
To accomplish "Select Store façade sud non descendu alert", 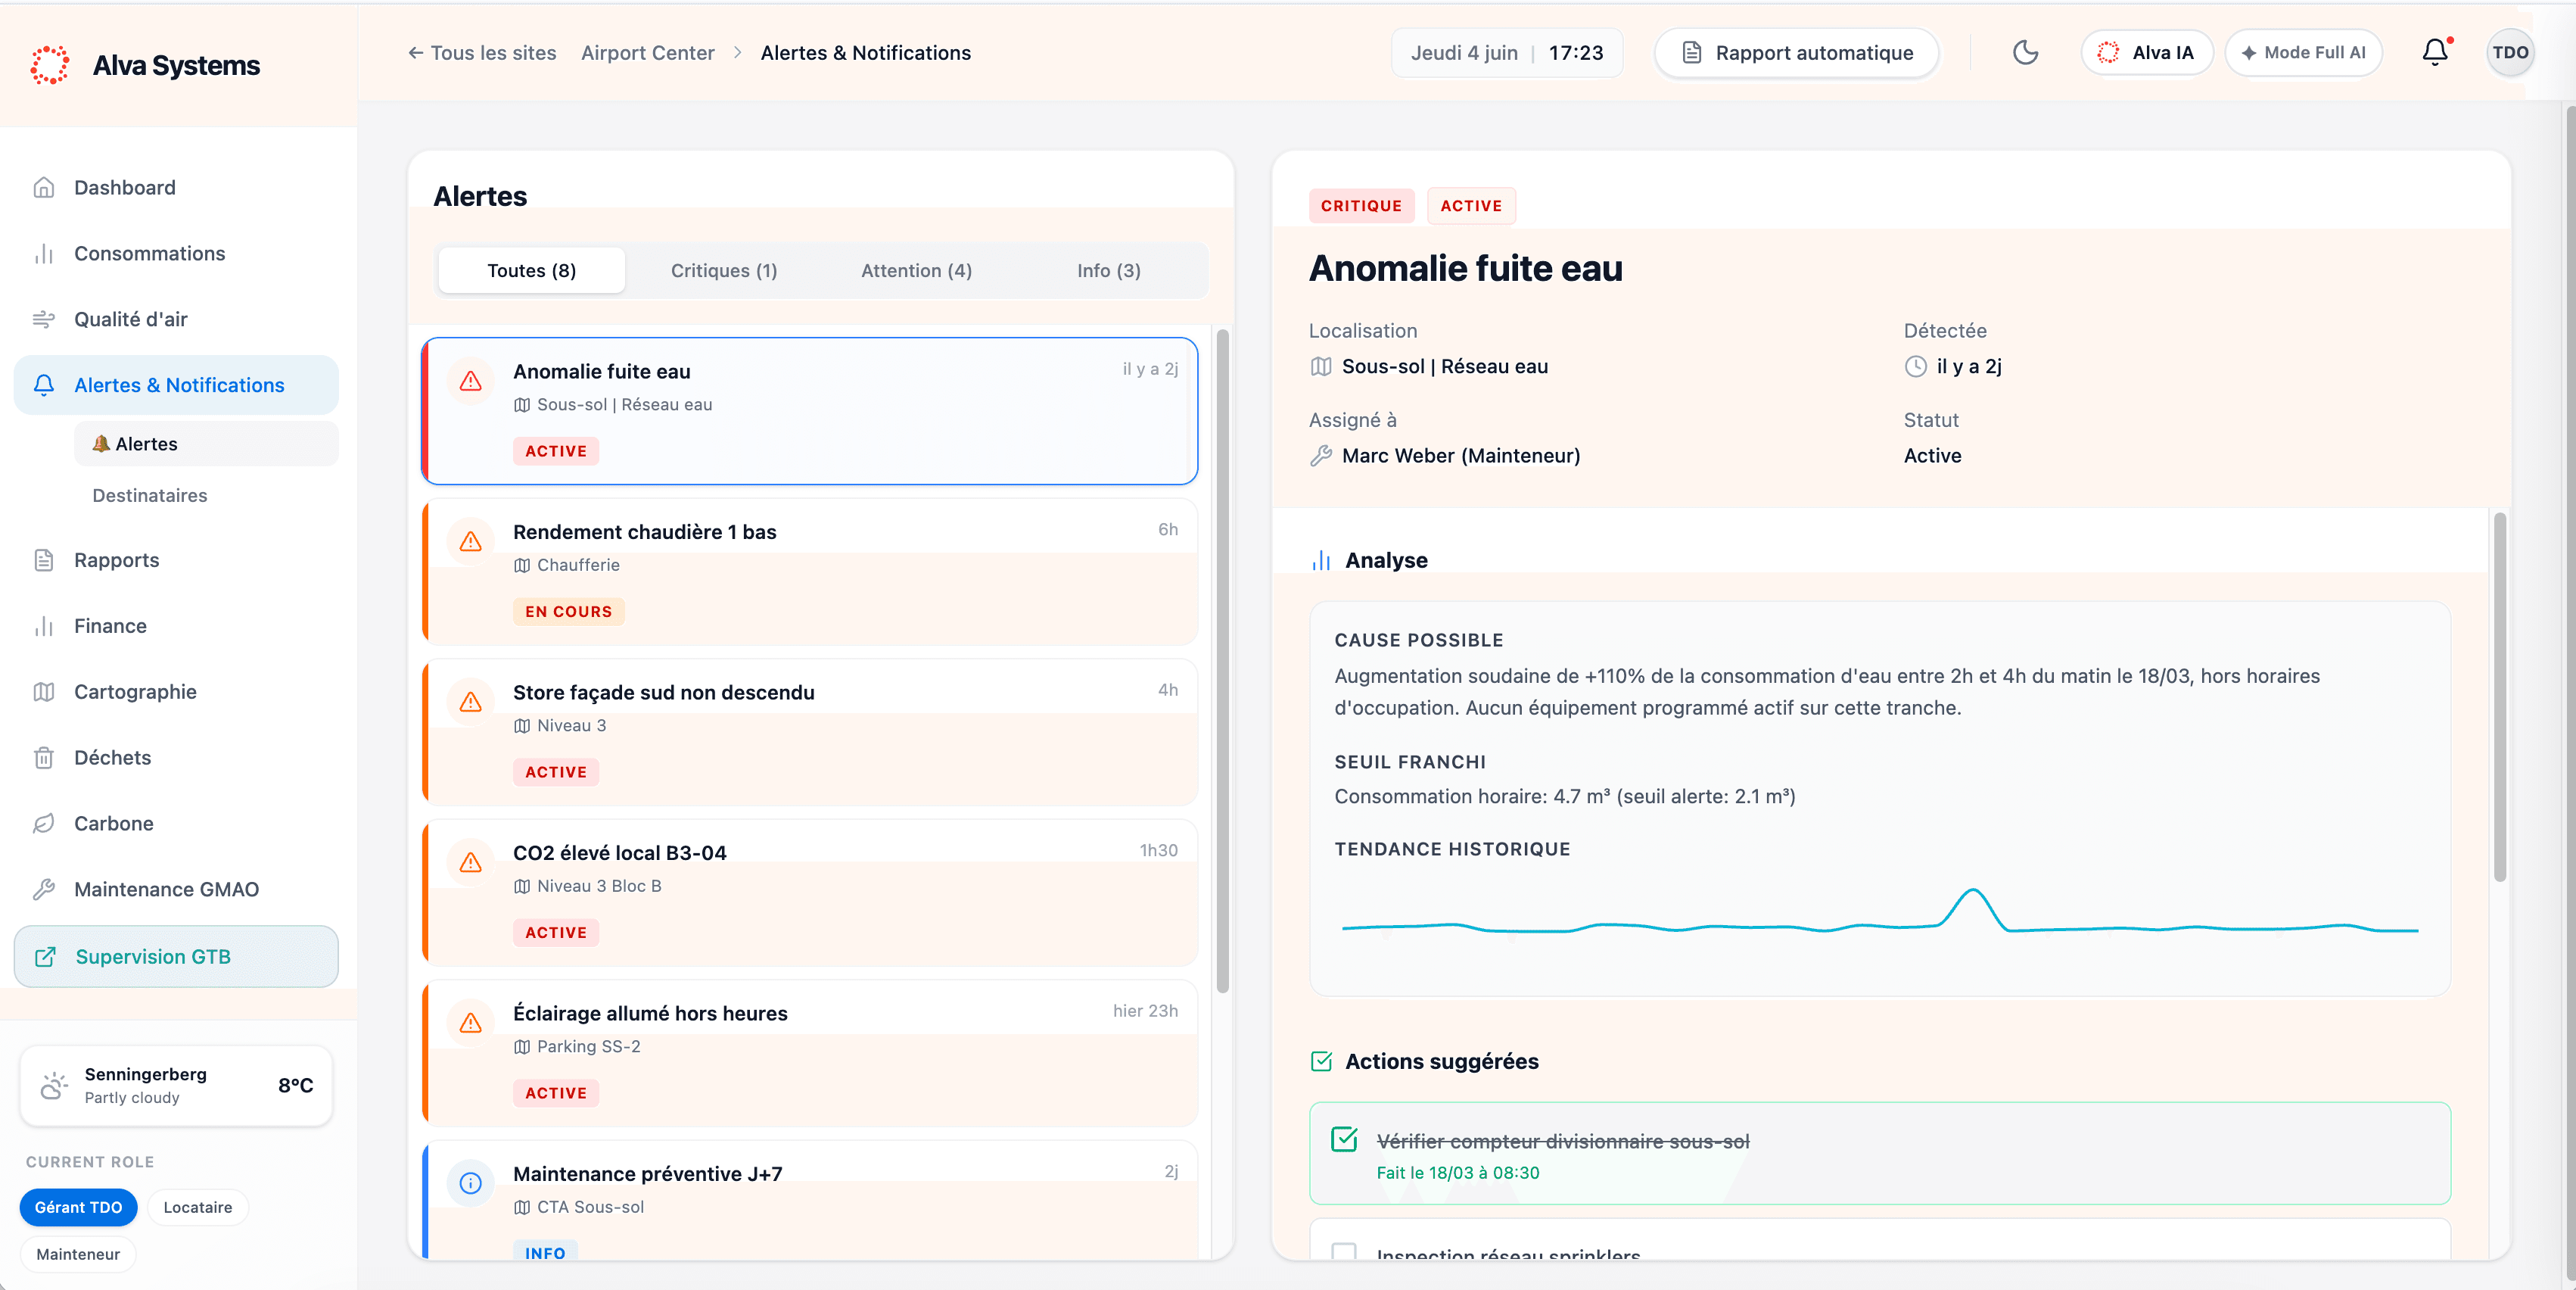I will [810, 732].
